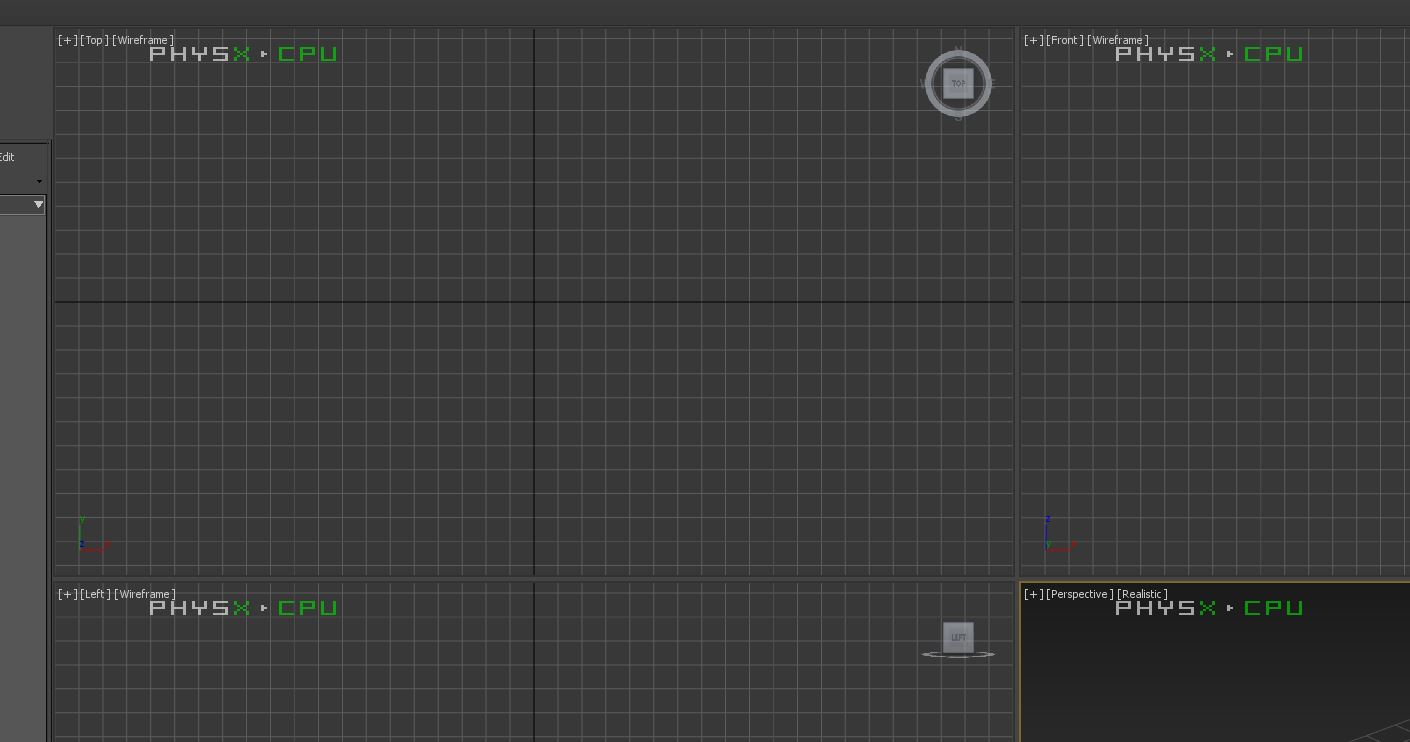The image size is (1410, 742).
Task: Open the [+] menu of the Front viewport
Action: click(x=1033, y=41)
